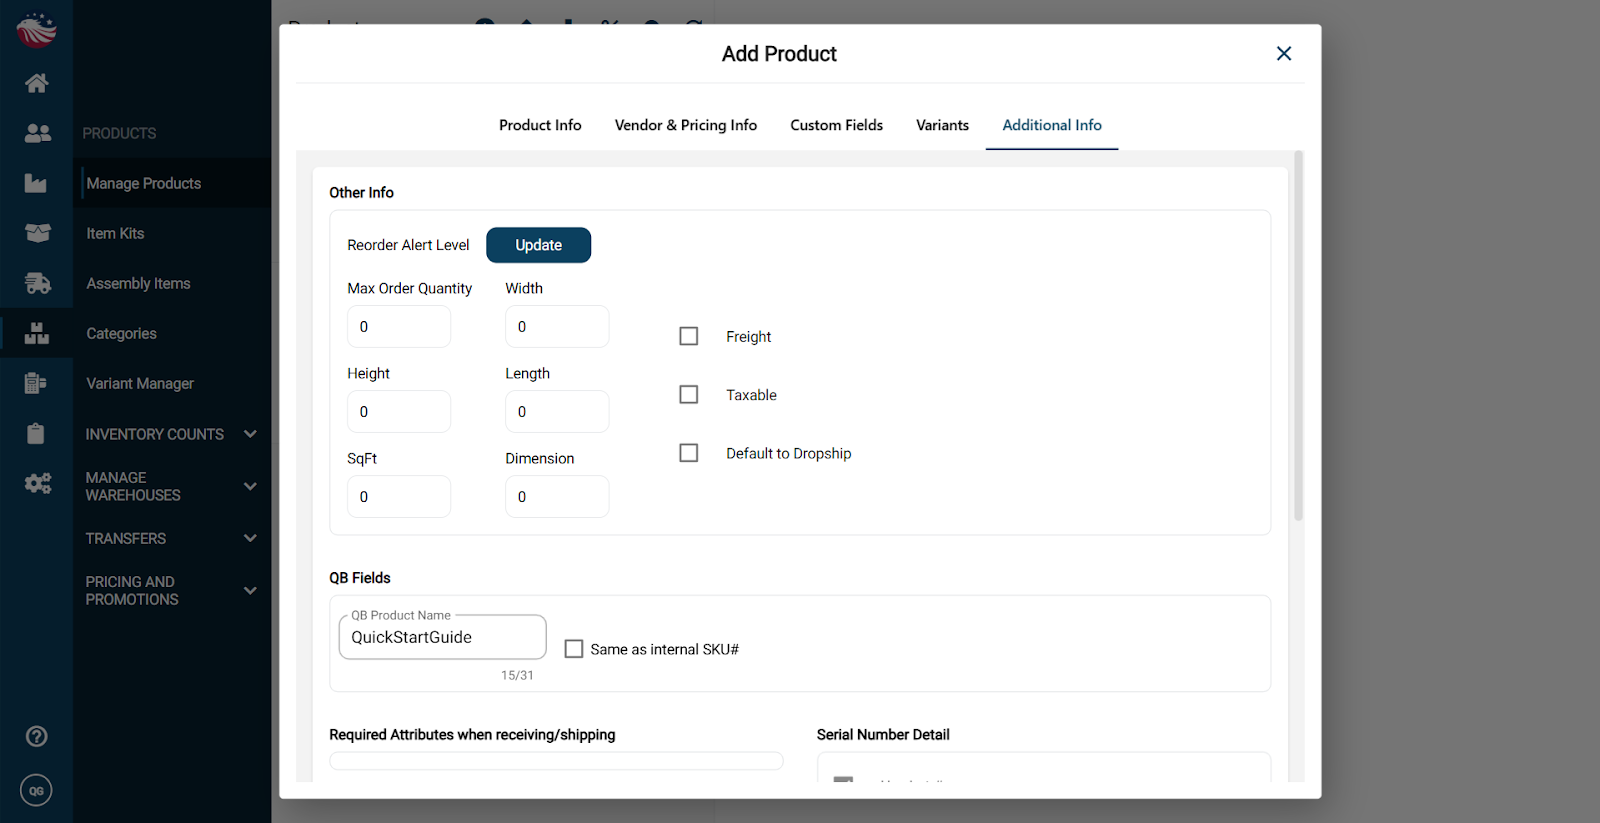1600x823 pixels.
Task: Toggle Default to Dropship checkbox
Action: tap(689, 453)
